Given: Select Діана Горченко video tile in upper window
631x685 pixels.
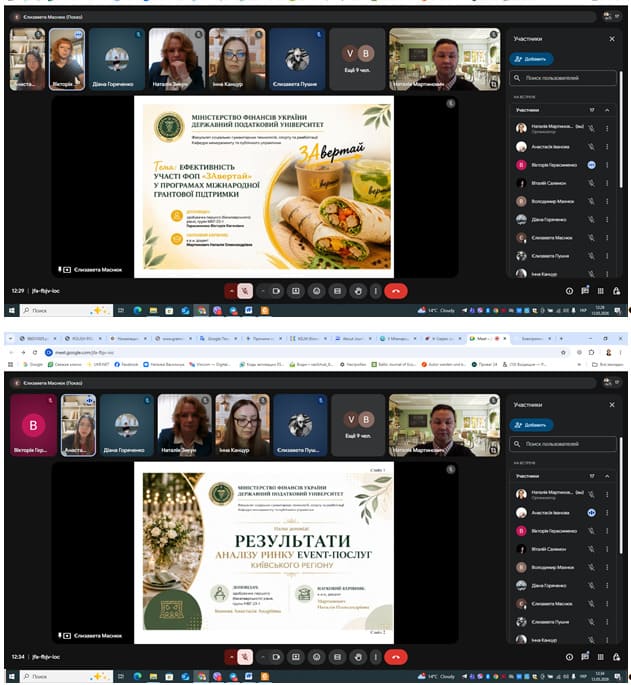Looking at the screenshot, I should click(116, 59).
